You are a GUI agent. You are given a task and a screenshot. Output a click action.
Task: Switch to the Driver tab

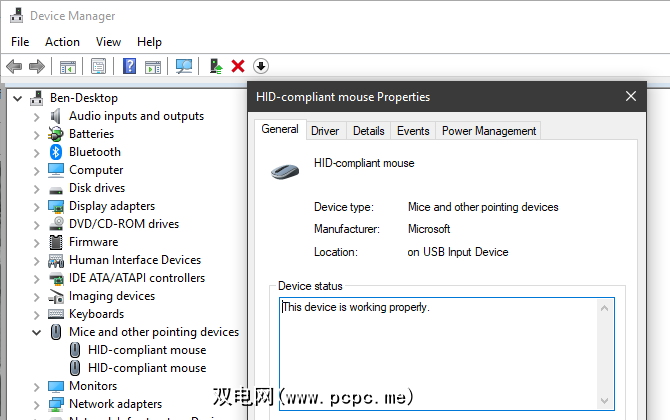[325, 131]
